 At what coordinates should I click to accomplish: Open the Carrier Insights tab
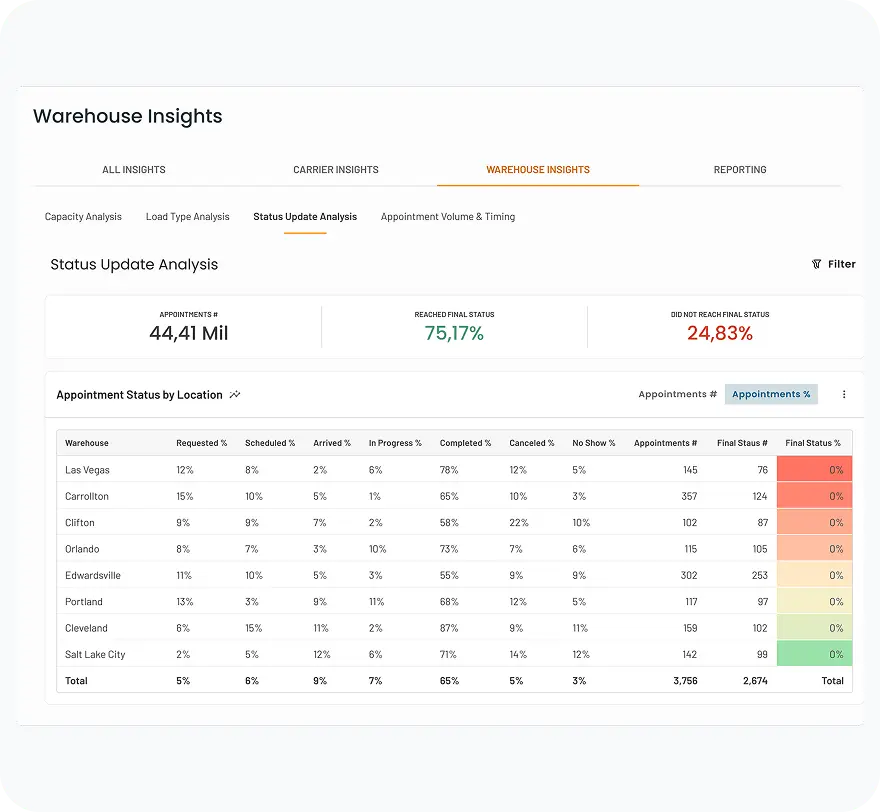[336, 170]
